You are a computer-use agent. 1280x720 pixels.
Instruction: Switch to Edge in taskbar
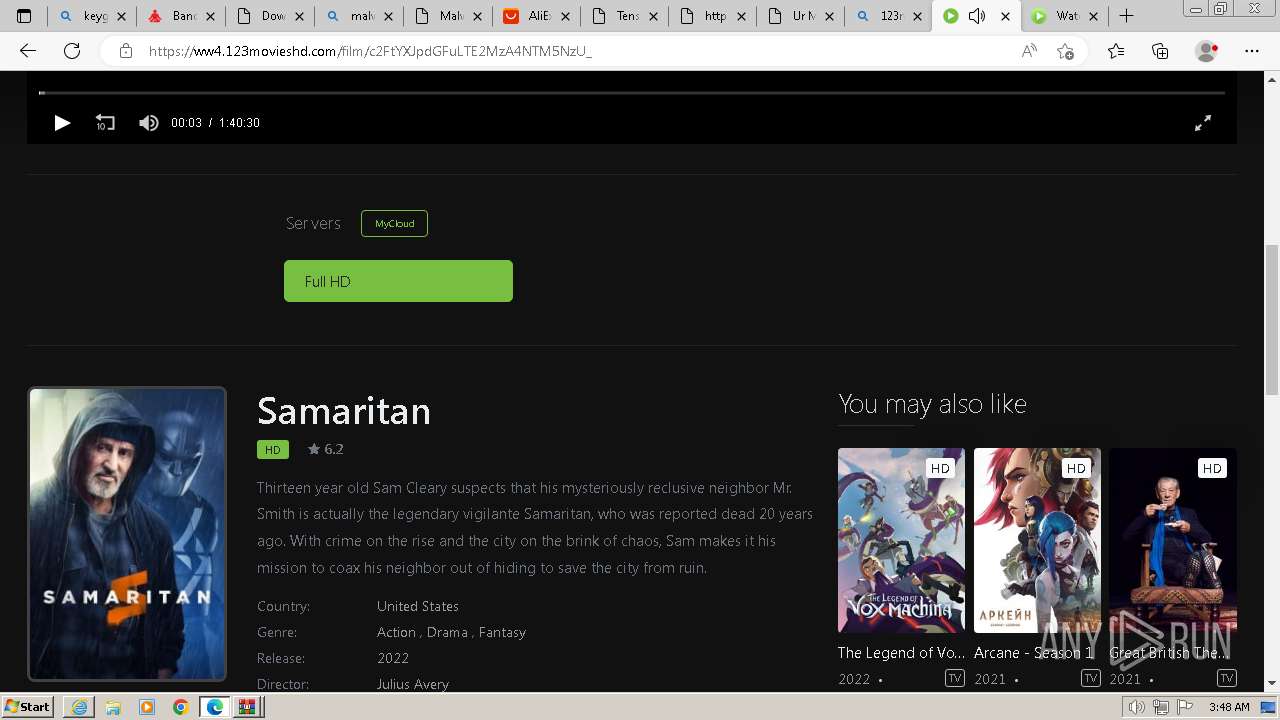214,706
